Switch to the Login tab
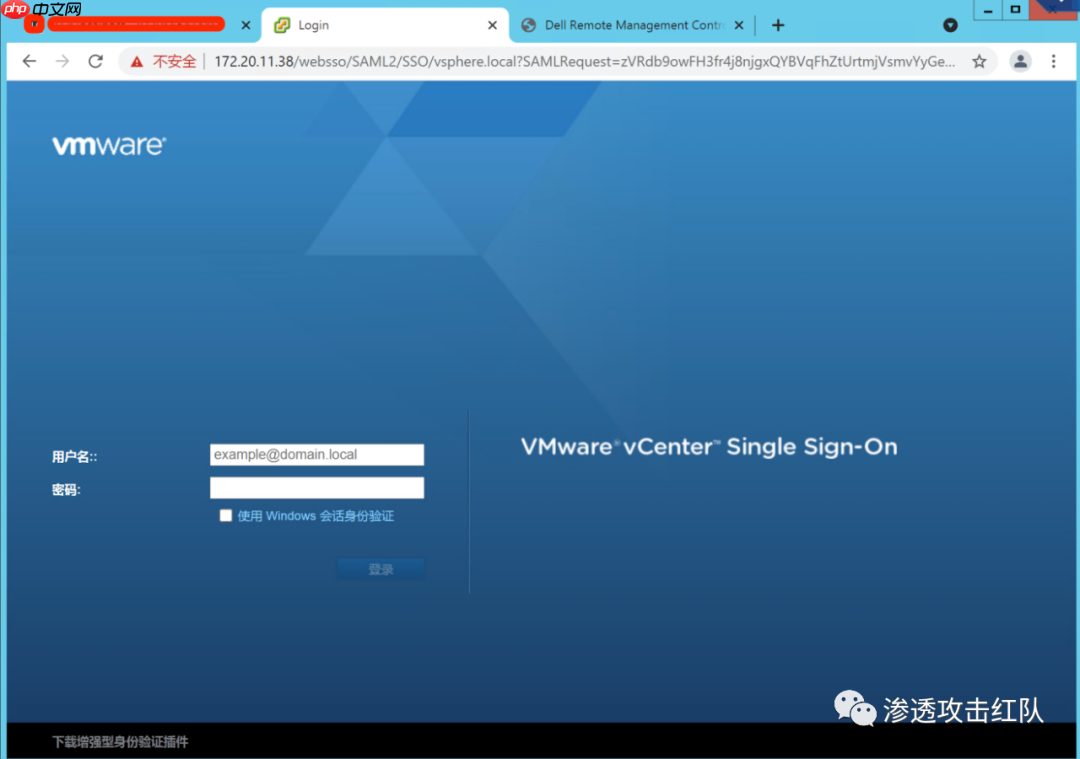 pyautogui.click(x=386, y=25)
